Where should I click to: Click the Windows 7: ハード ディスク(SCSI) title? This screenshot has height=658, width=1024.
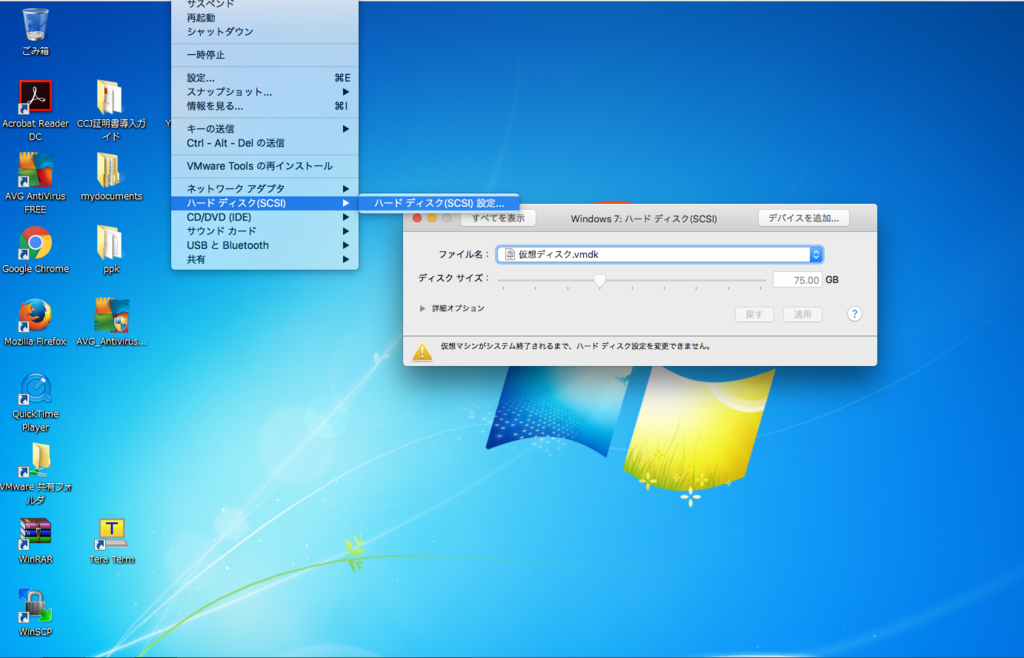point(644,219)
